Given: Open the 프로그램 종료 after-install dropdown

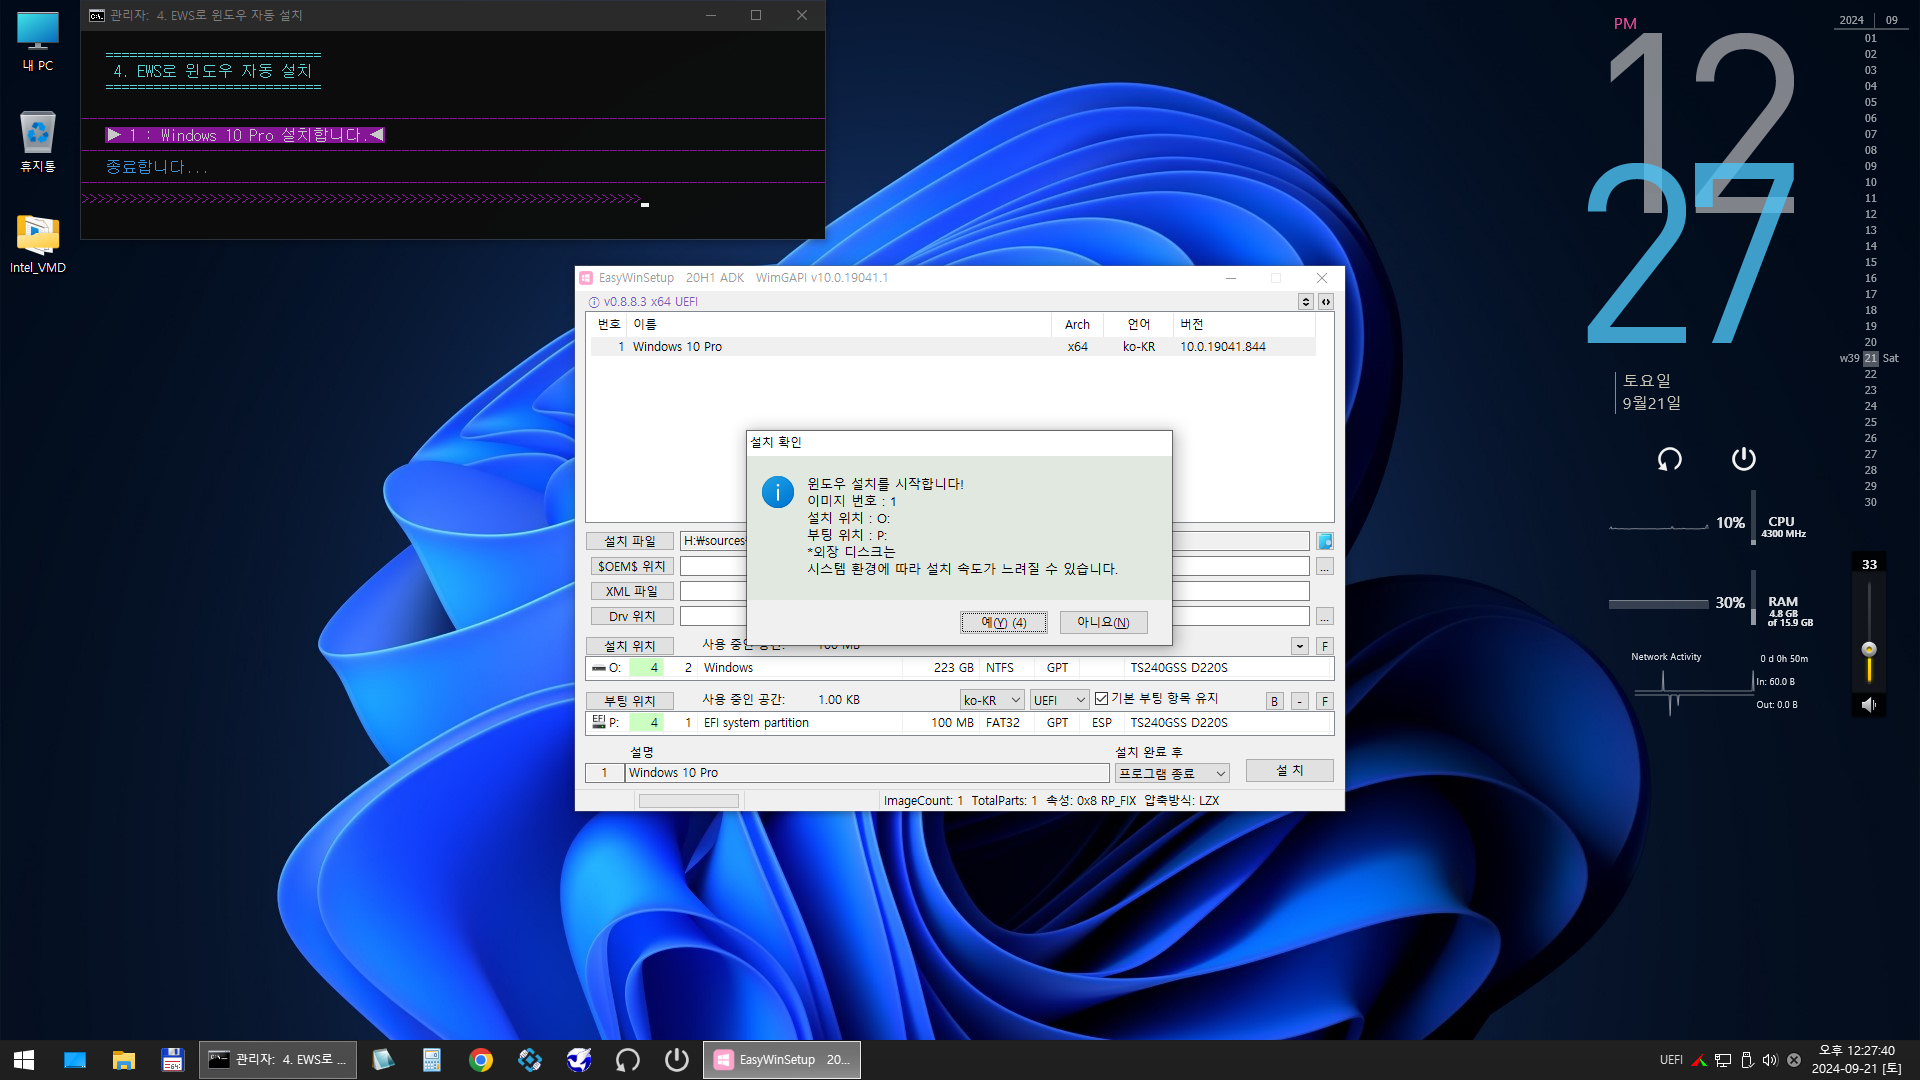Looking at the screenshot, I should [1172, 773].
